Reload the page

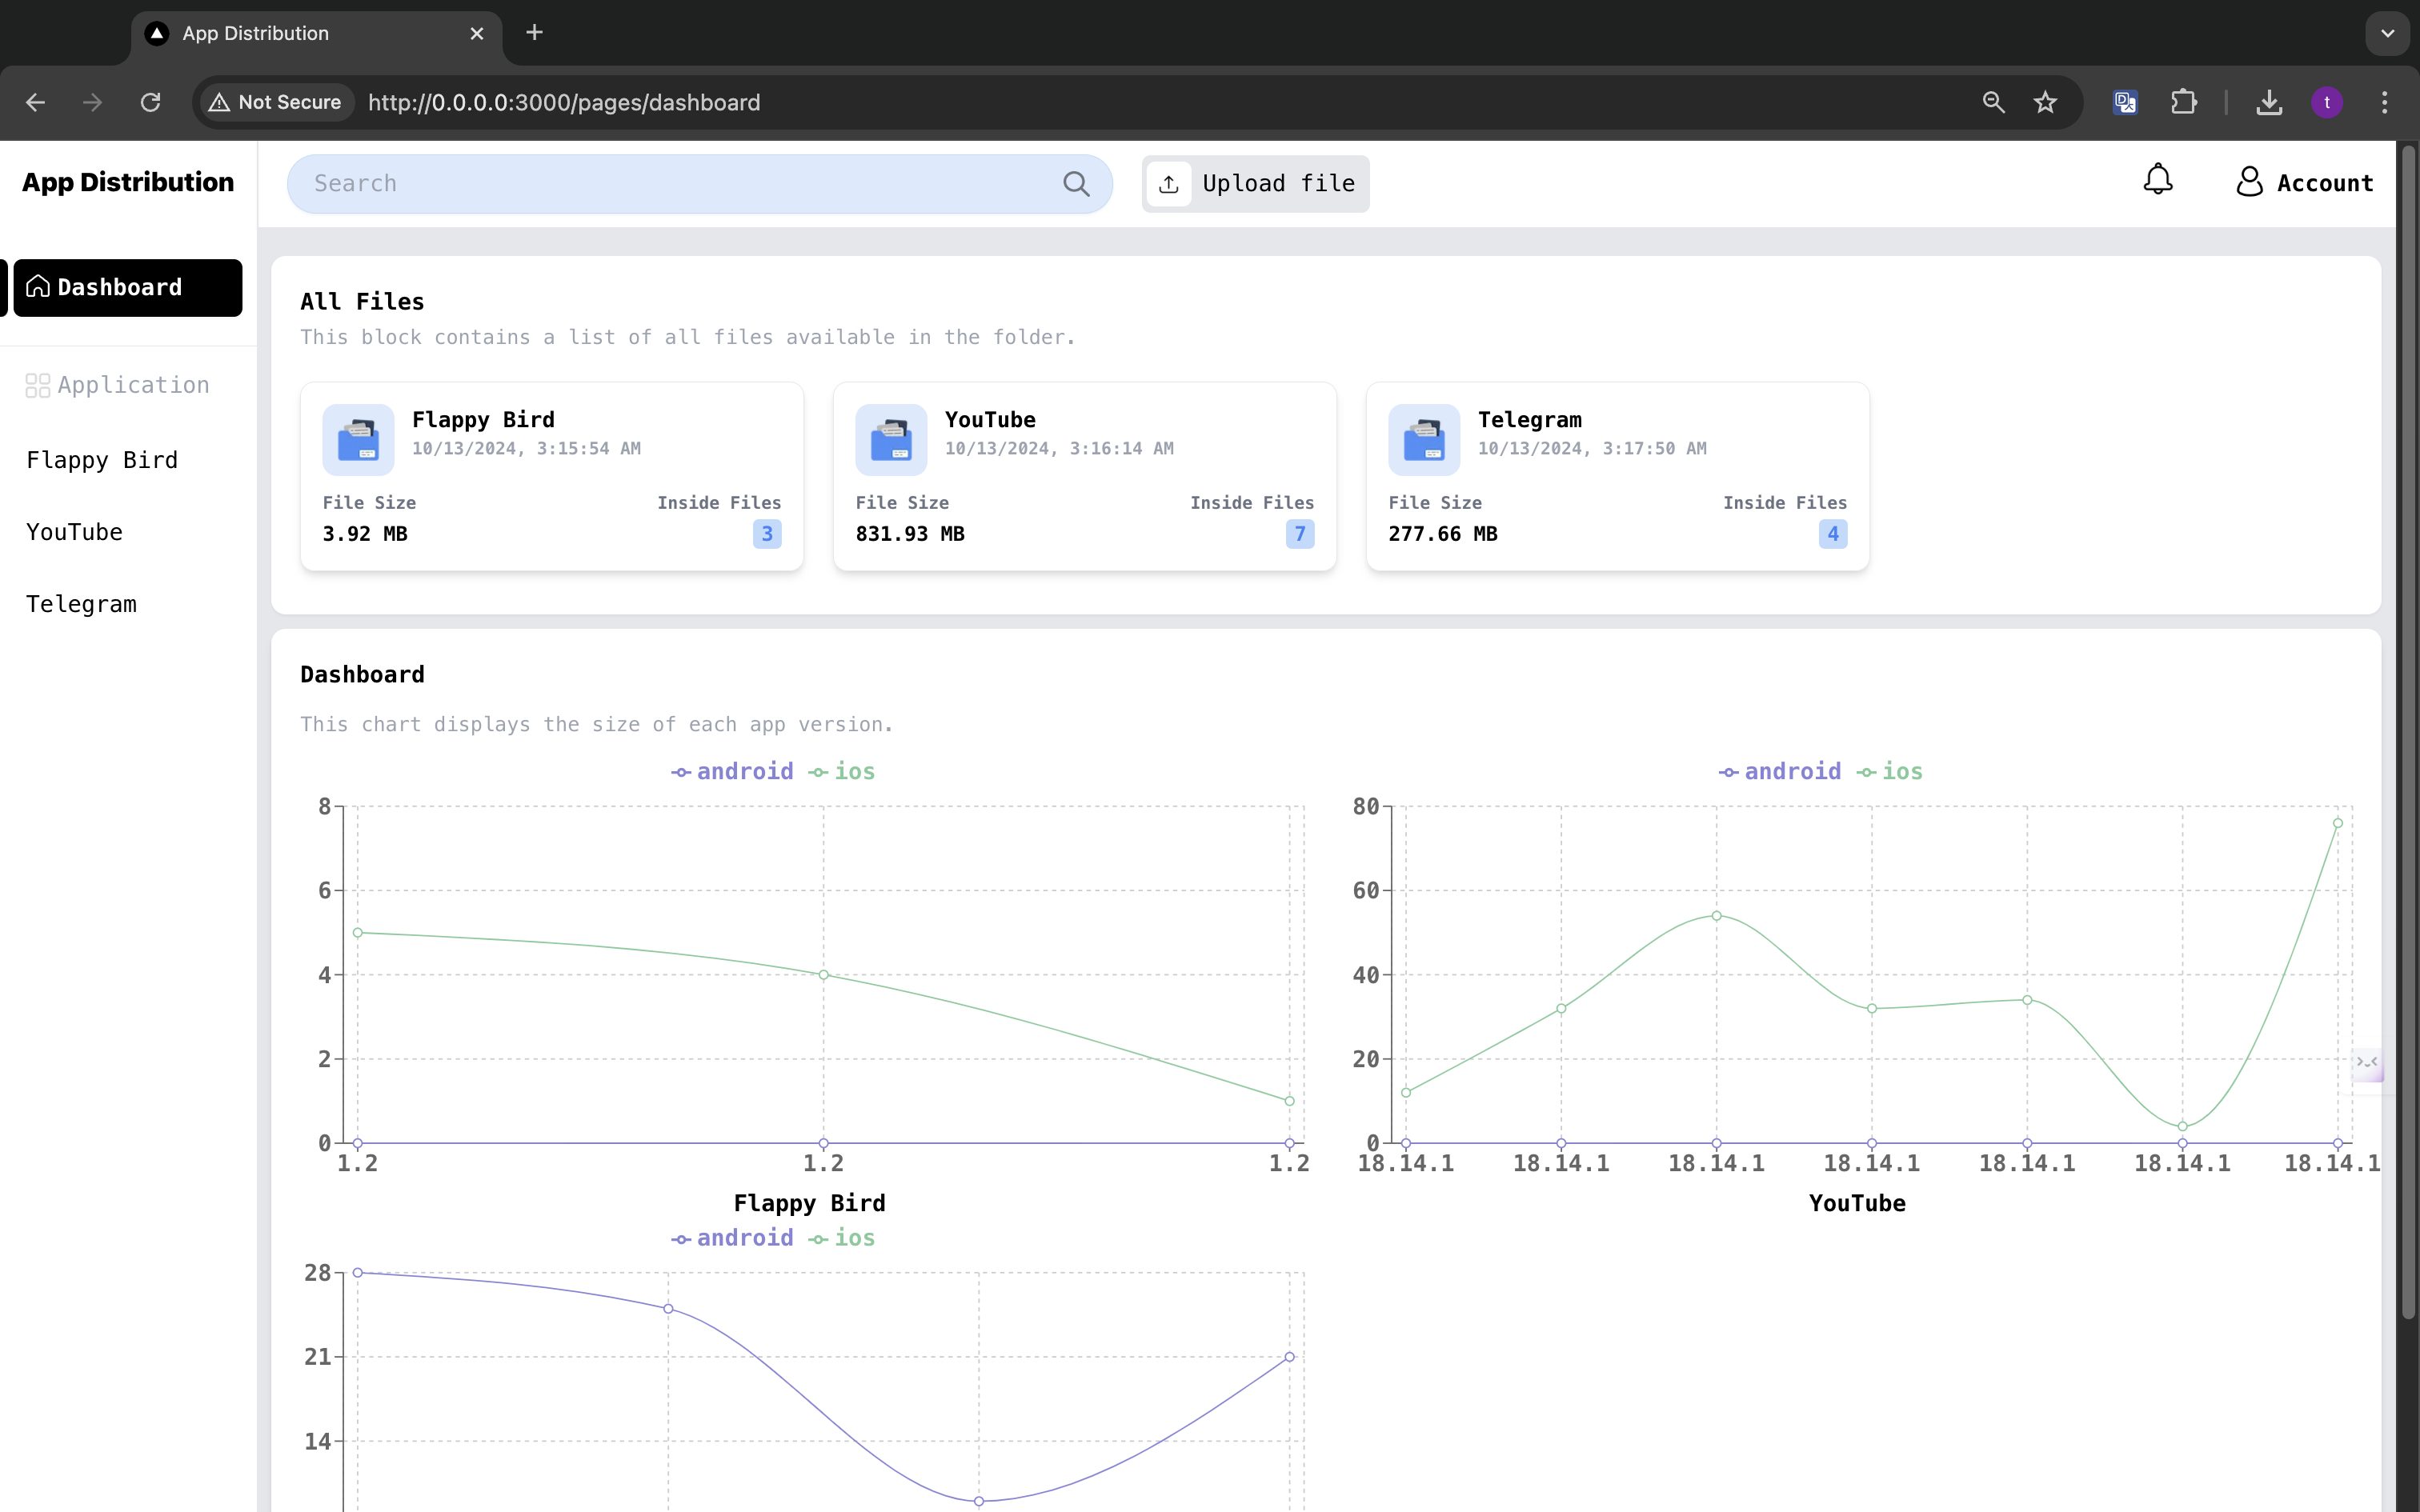(150, 102)
